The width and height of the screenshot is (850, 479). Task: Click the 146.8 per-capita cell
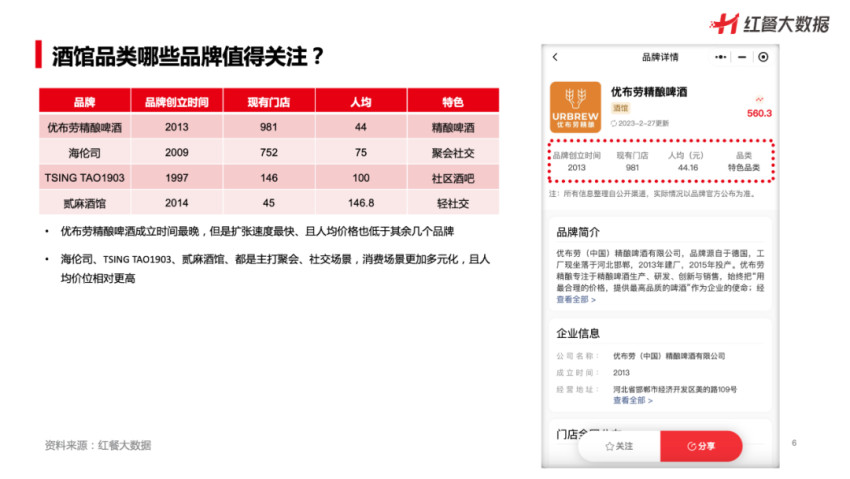point(361,203)
